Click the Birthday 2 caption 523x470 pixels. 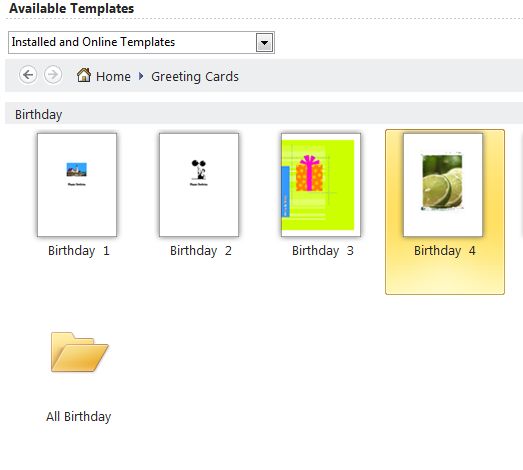click(x=201, y=251)
